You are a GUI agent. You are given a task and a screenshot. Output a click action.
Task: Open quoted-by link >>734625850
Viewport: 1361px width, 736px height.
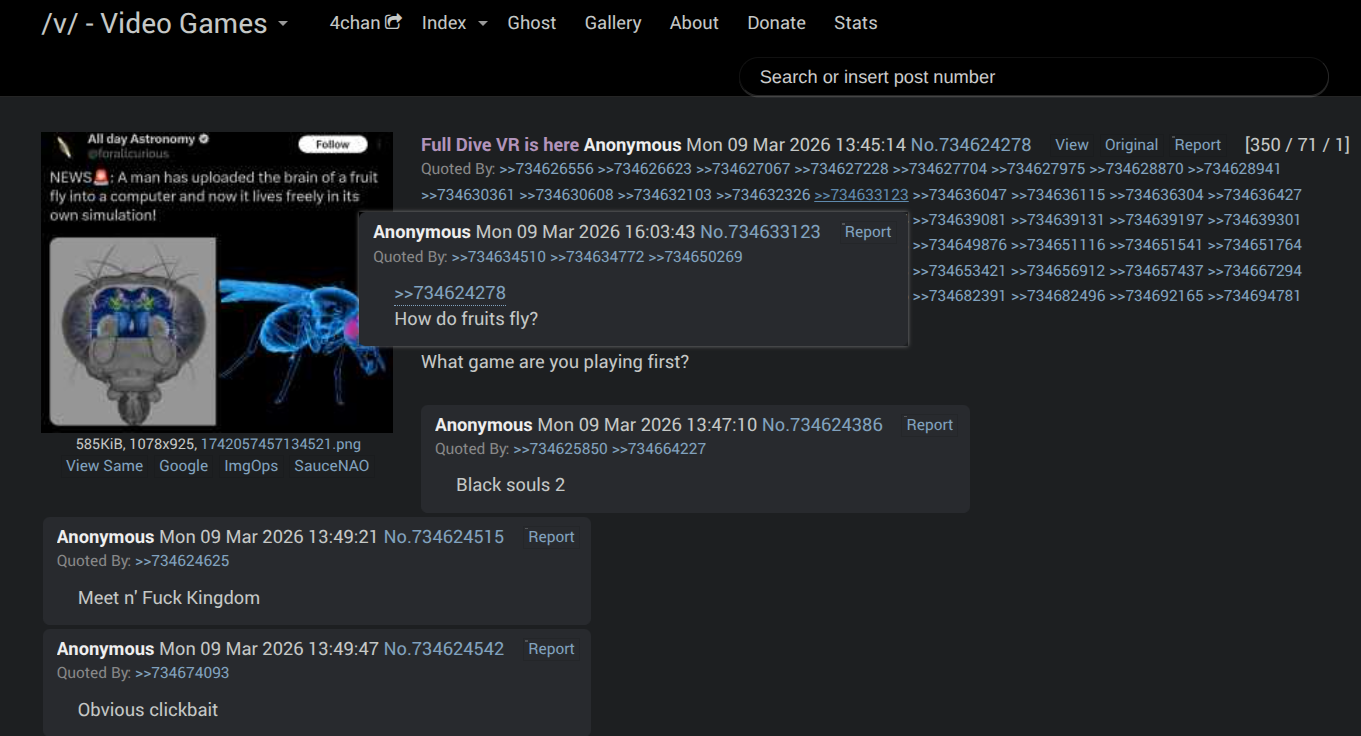pos(560,449)
